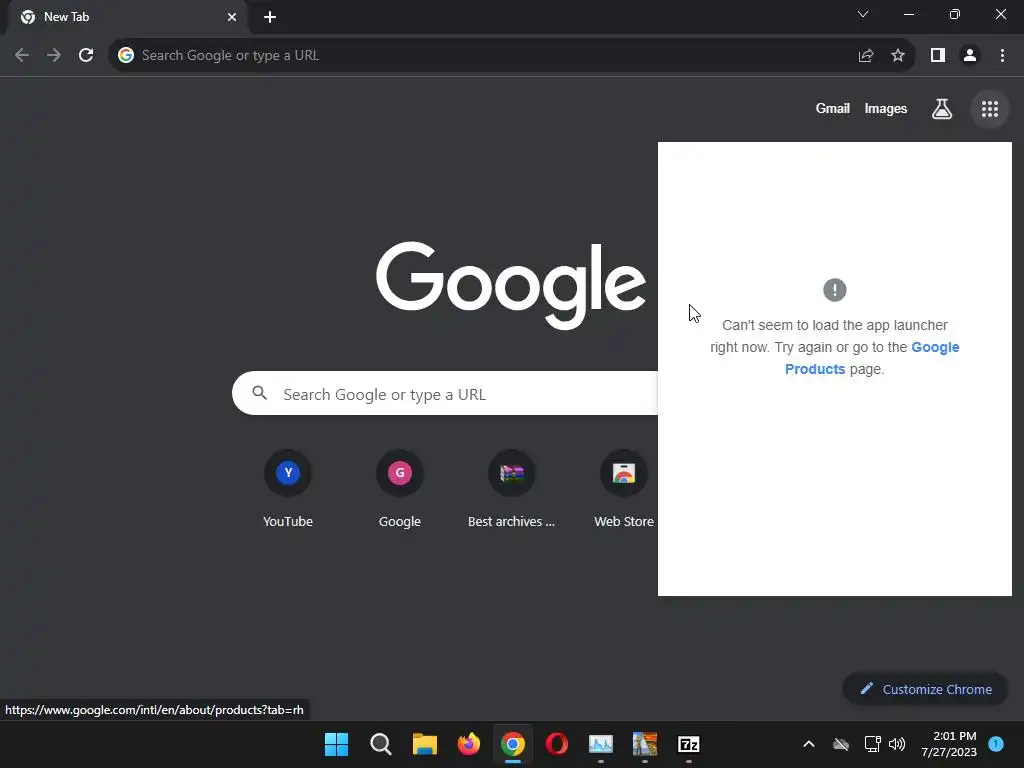
Task: Open the profile avatar icon
Action: tap(970, 56)
